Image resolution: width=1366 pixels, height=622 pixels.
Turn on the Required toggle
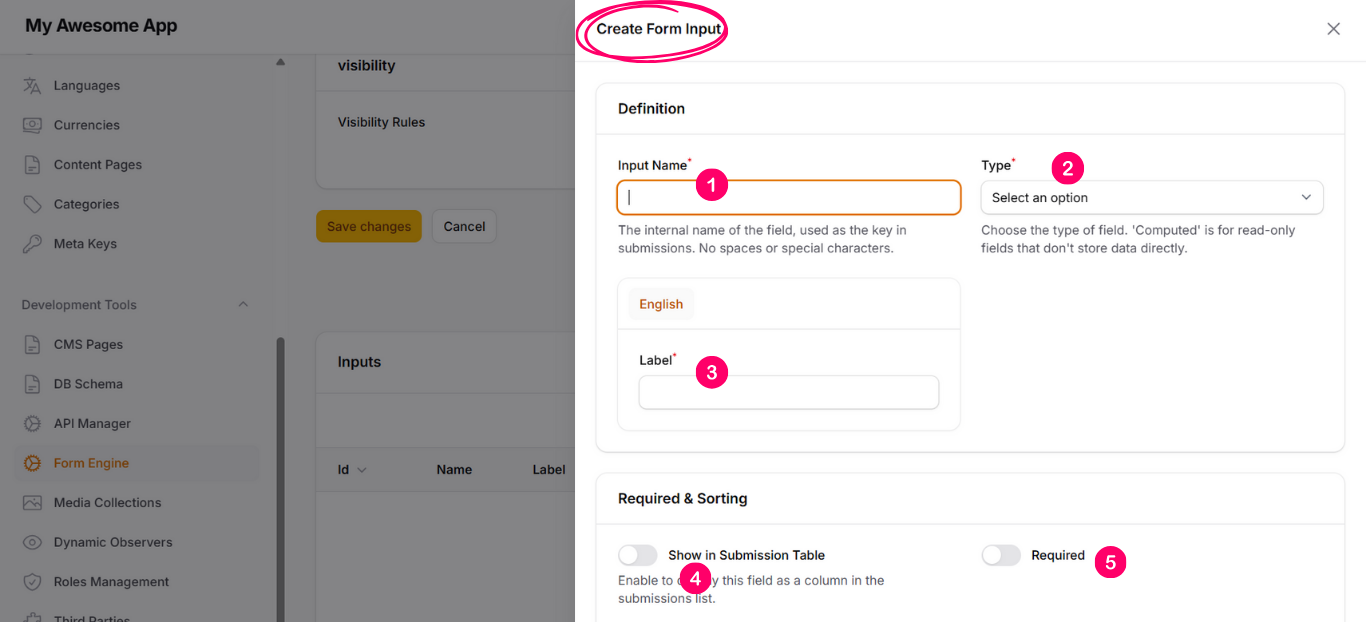click(x=1001, y=555)
